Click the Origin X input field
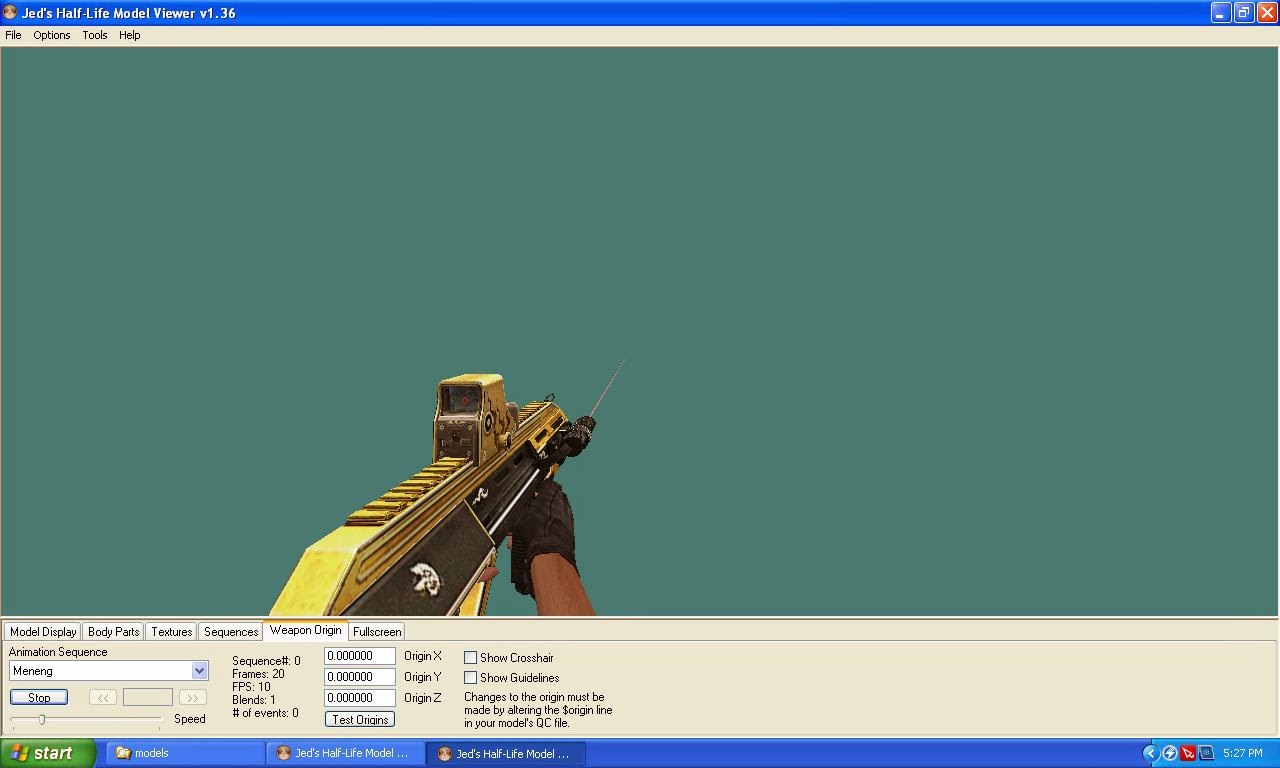Screen dimensions: 1280x768 point(359,656)
